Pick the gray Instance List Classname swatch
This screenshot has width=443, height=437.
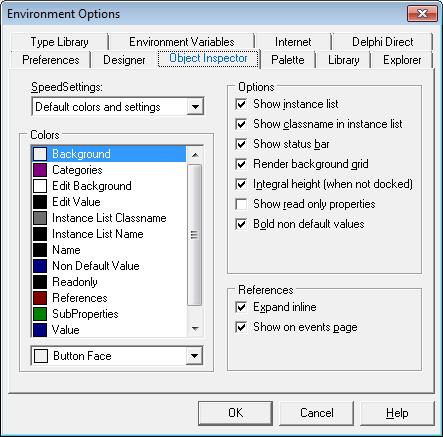40,218
